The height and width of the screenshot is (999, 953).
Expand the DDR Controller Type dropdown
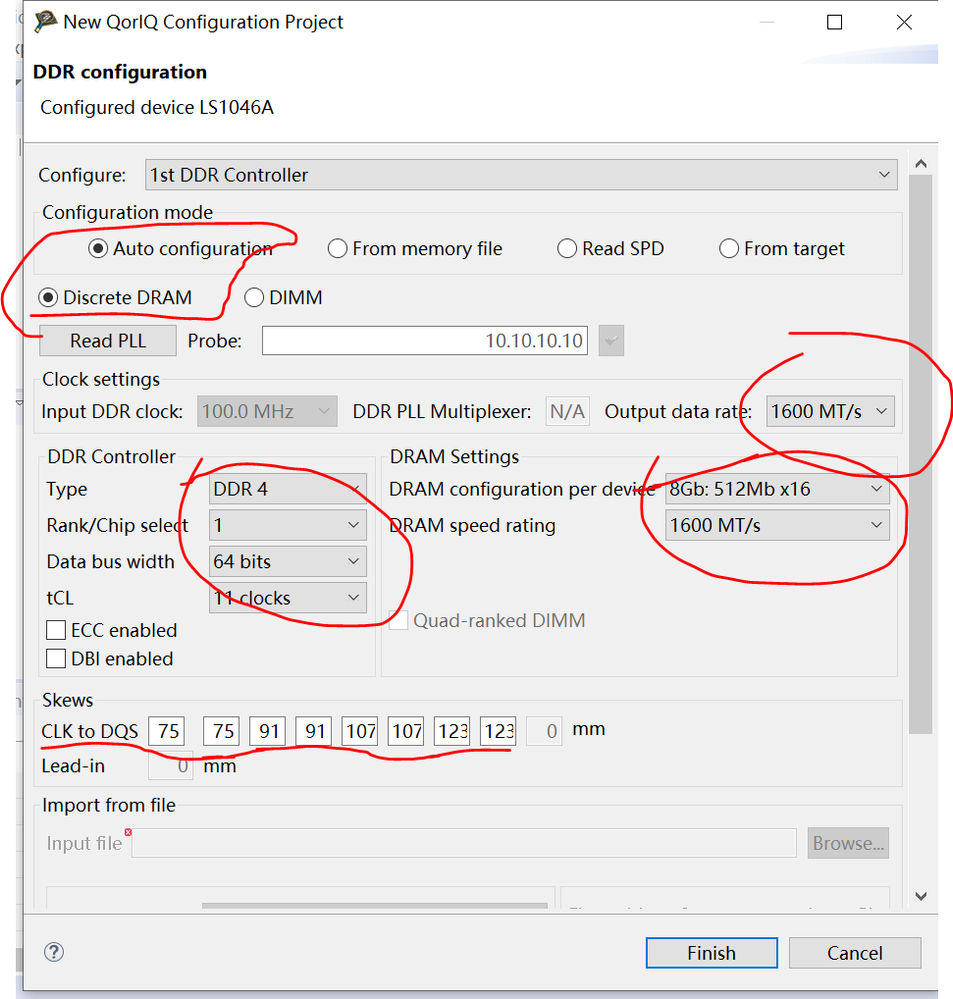click(x=288, y=489)
